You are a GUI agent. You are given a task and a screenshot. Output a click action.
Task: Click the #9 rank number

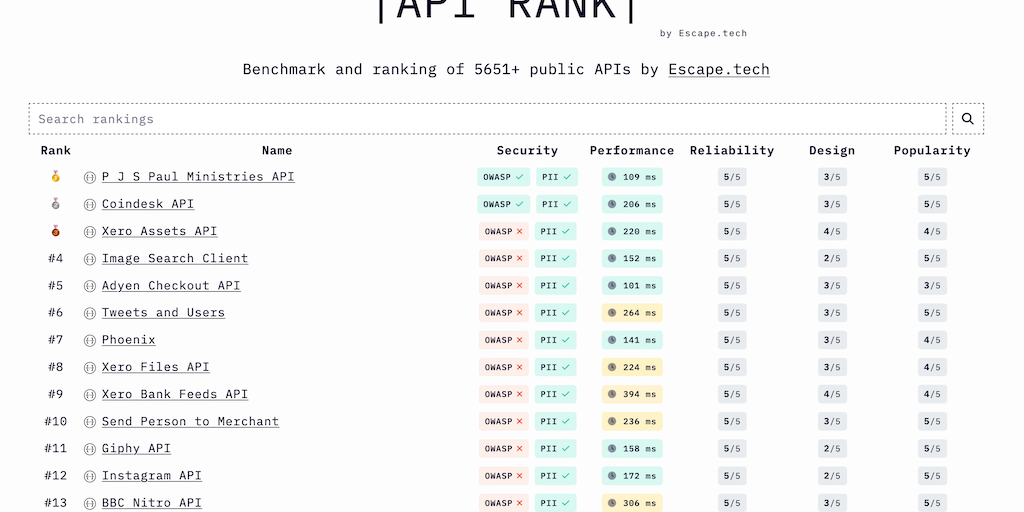point(56,394)
